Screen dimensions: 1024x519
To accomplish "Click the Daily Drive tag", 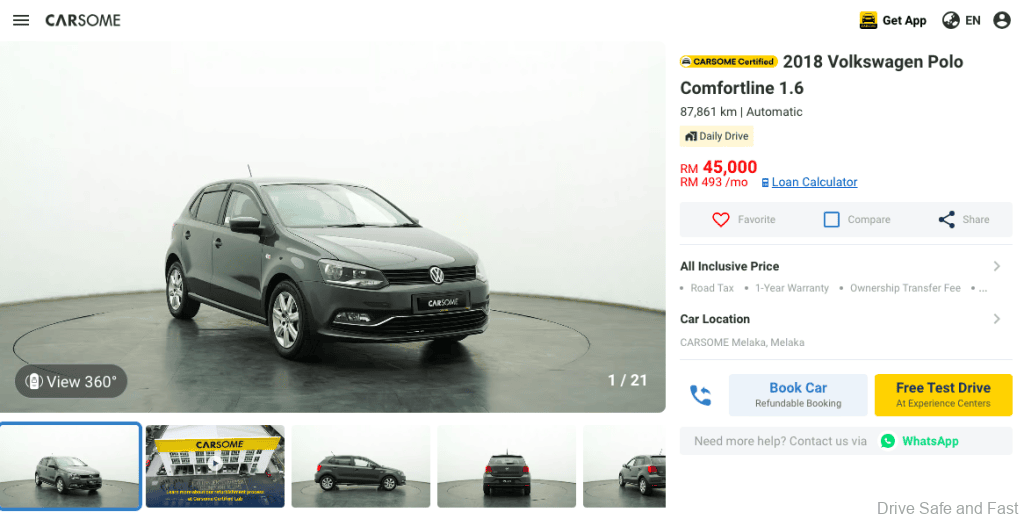I will (x=716, y=136).
